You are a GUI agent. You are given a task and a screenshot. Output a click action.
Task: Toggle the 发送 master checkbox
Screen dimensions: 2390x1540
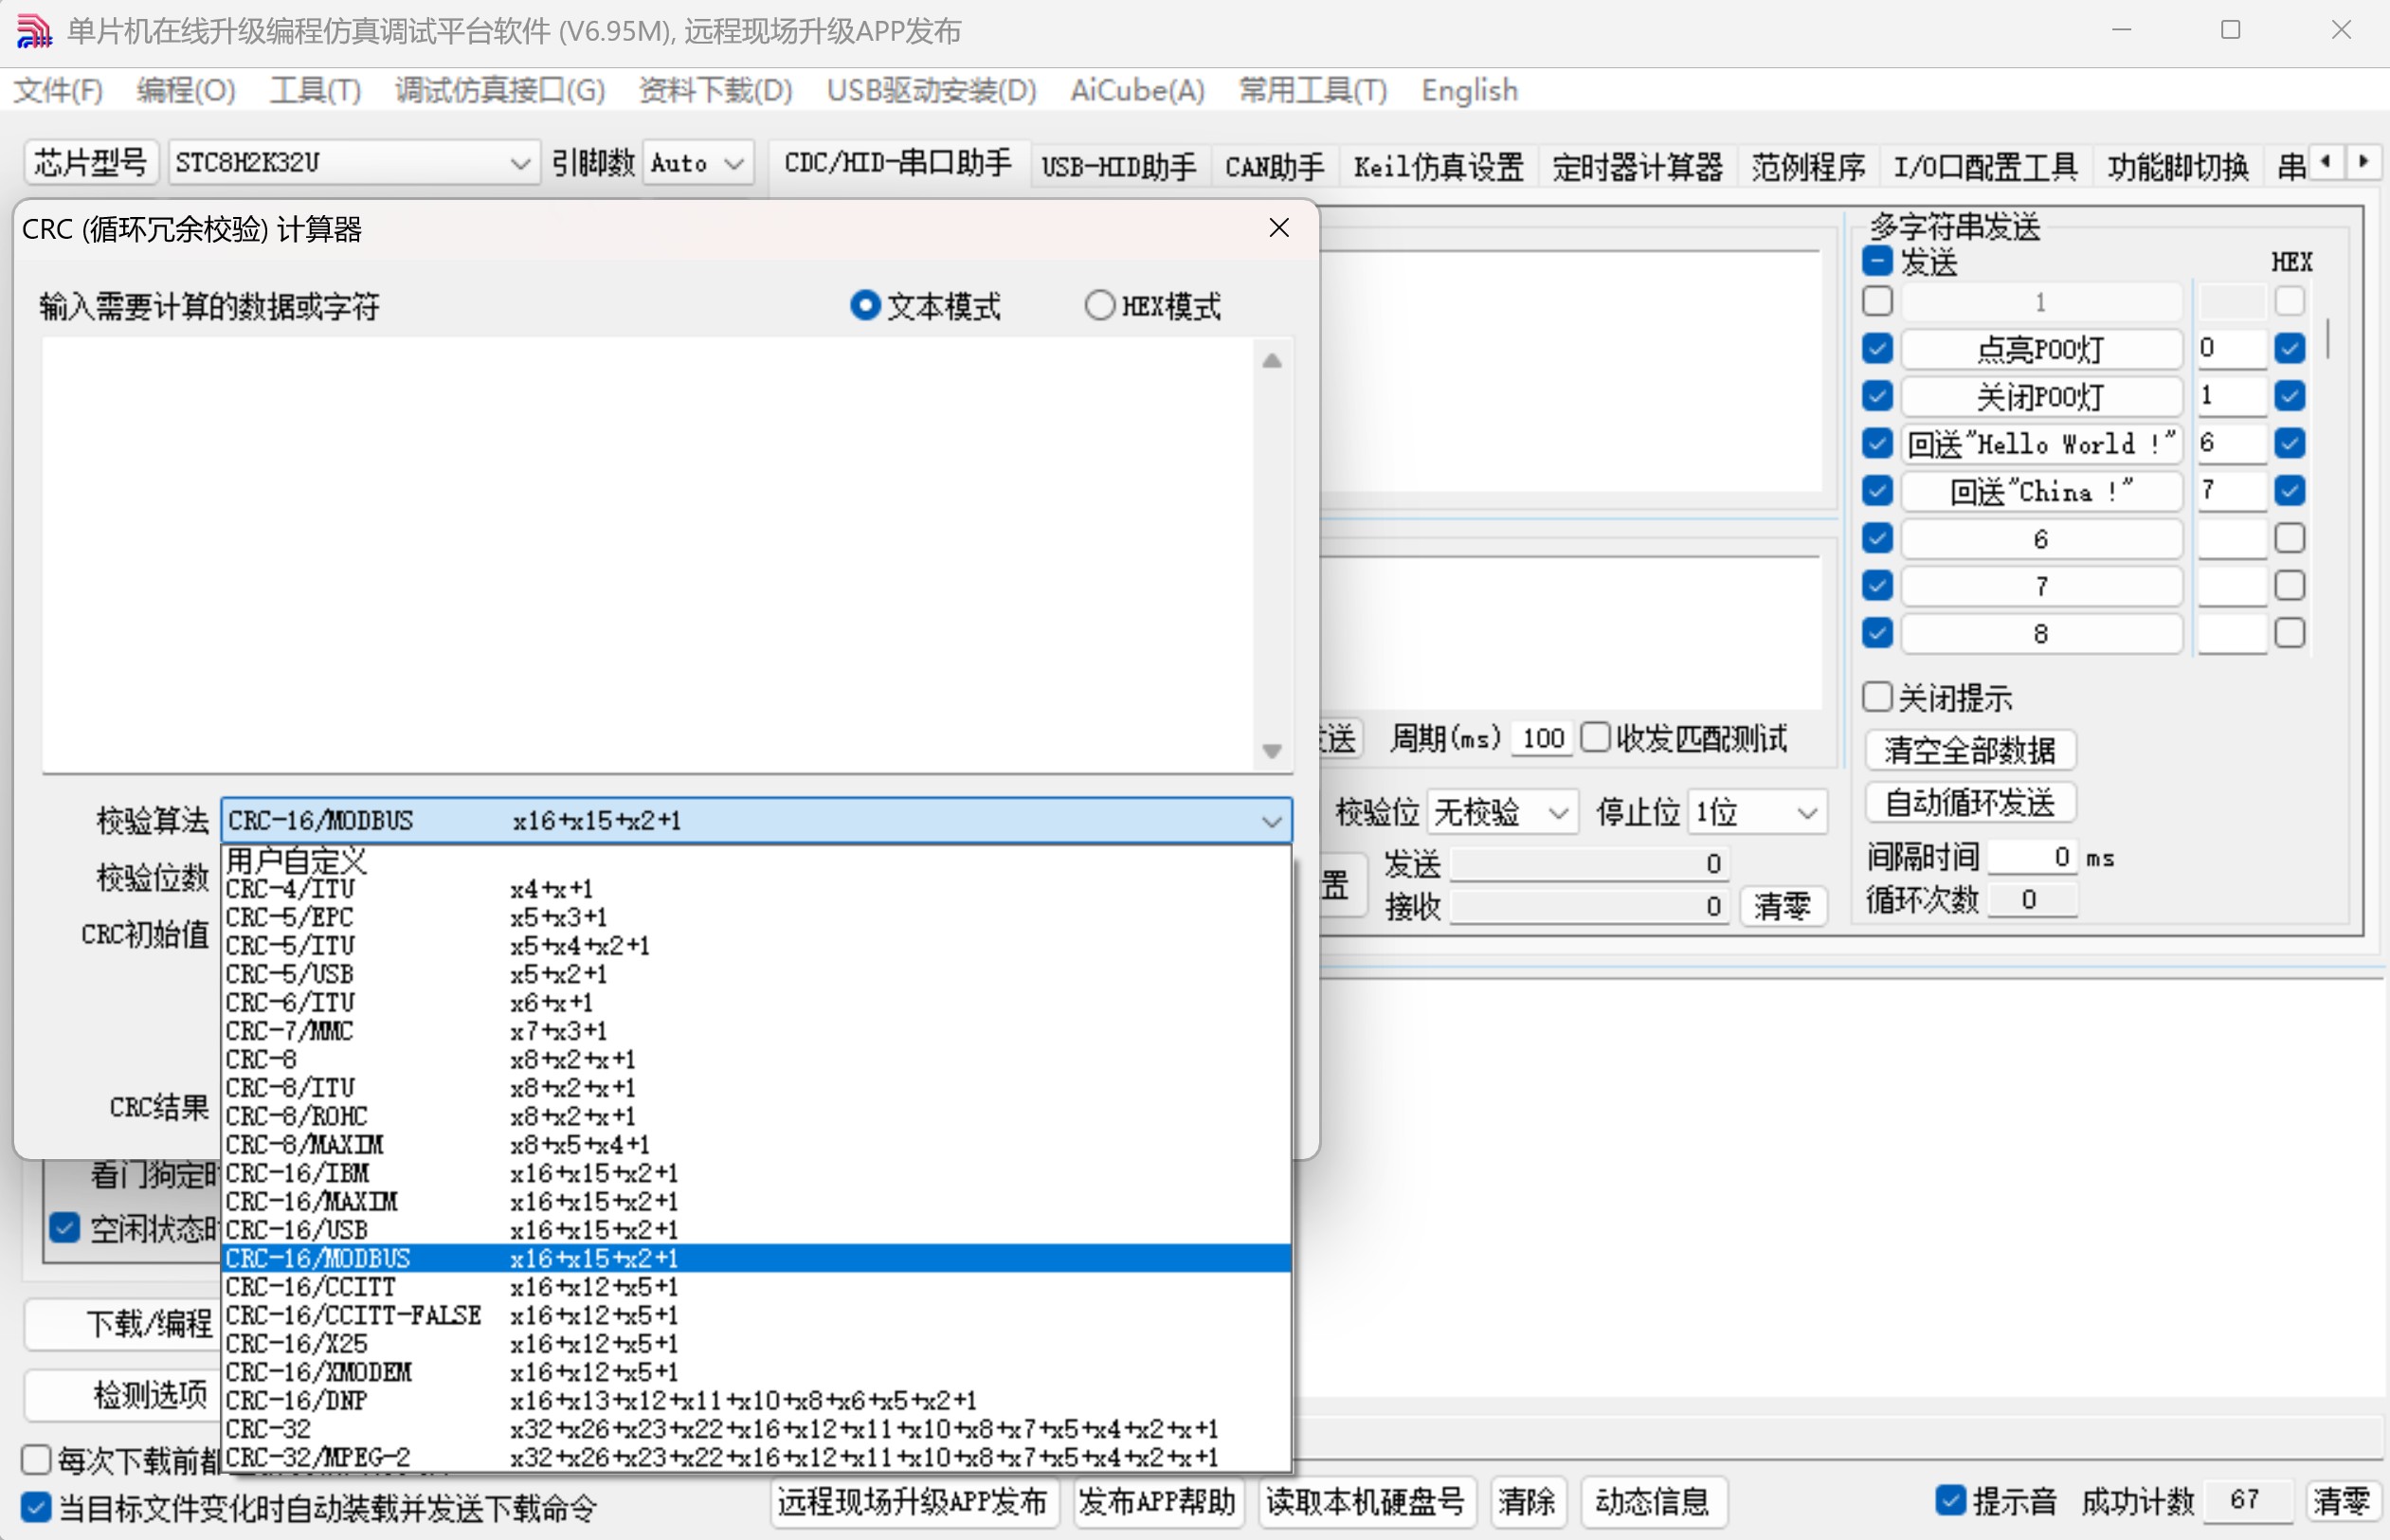click(x=1877, y=261)
